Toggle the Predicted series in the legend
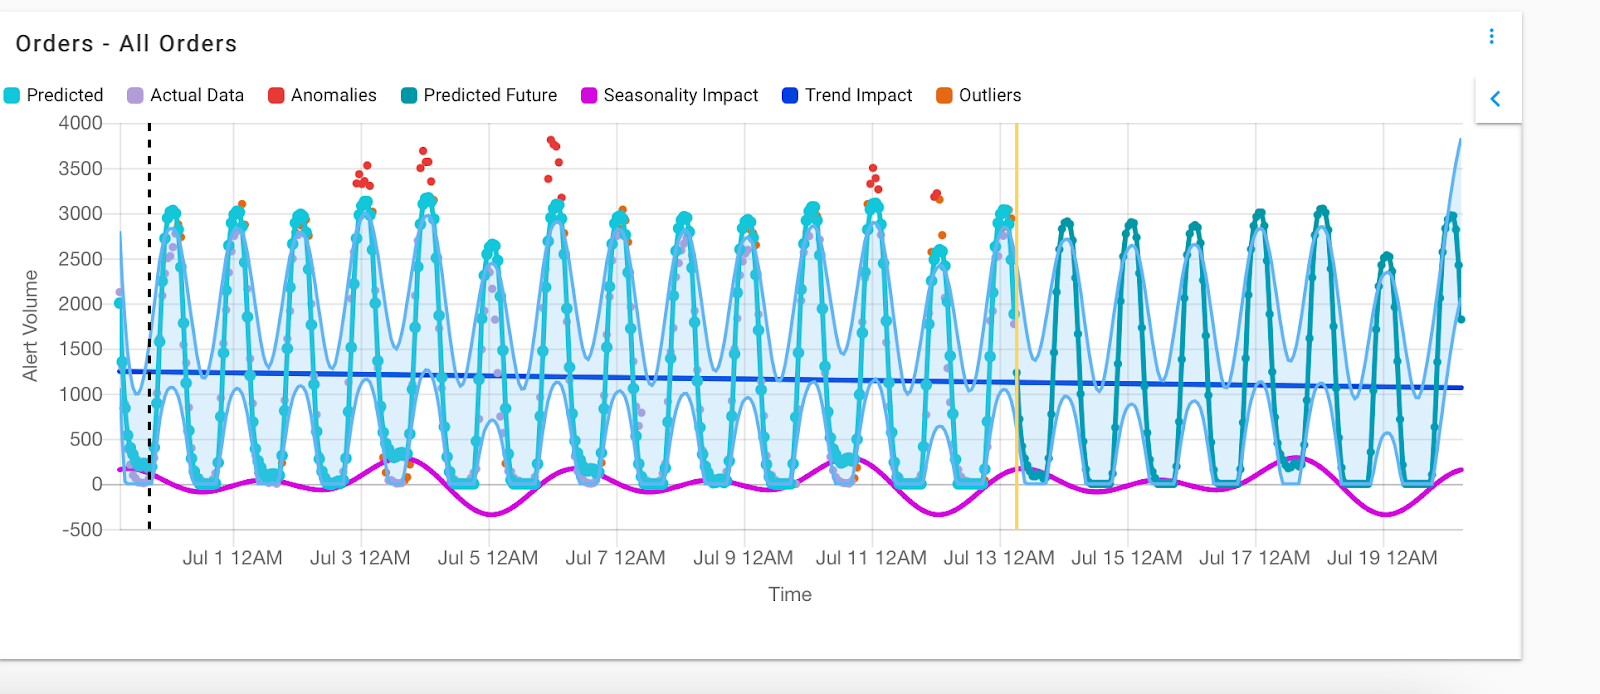 tap(54, 95)
